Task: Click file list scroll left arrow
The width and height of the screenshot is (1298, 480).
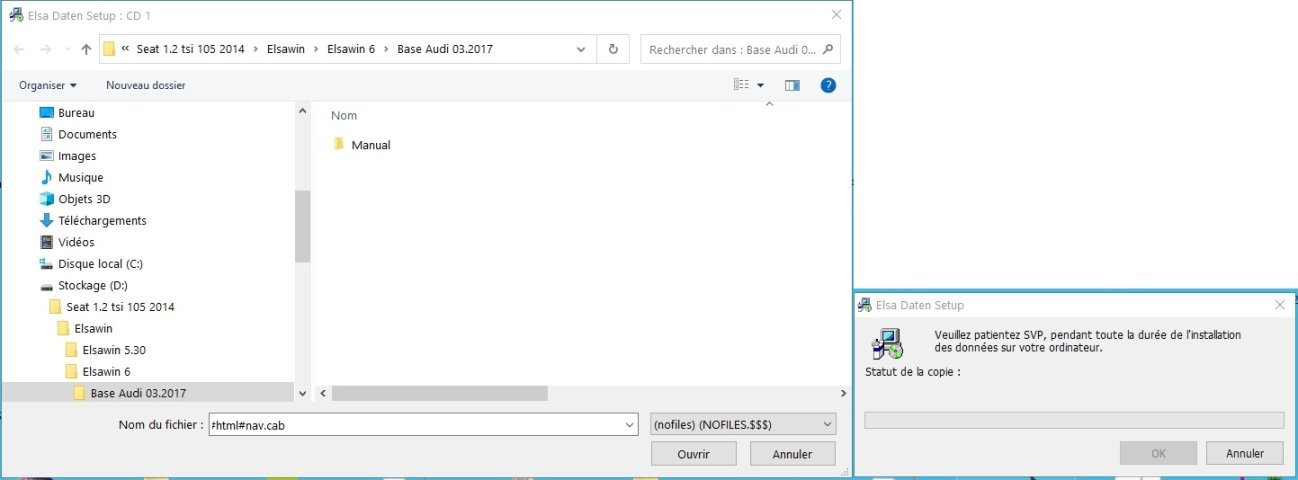Action: tap(322, 394)
